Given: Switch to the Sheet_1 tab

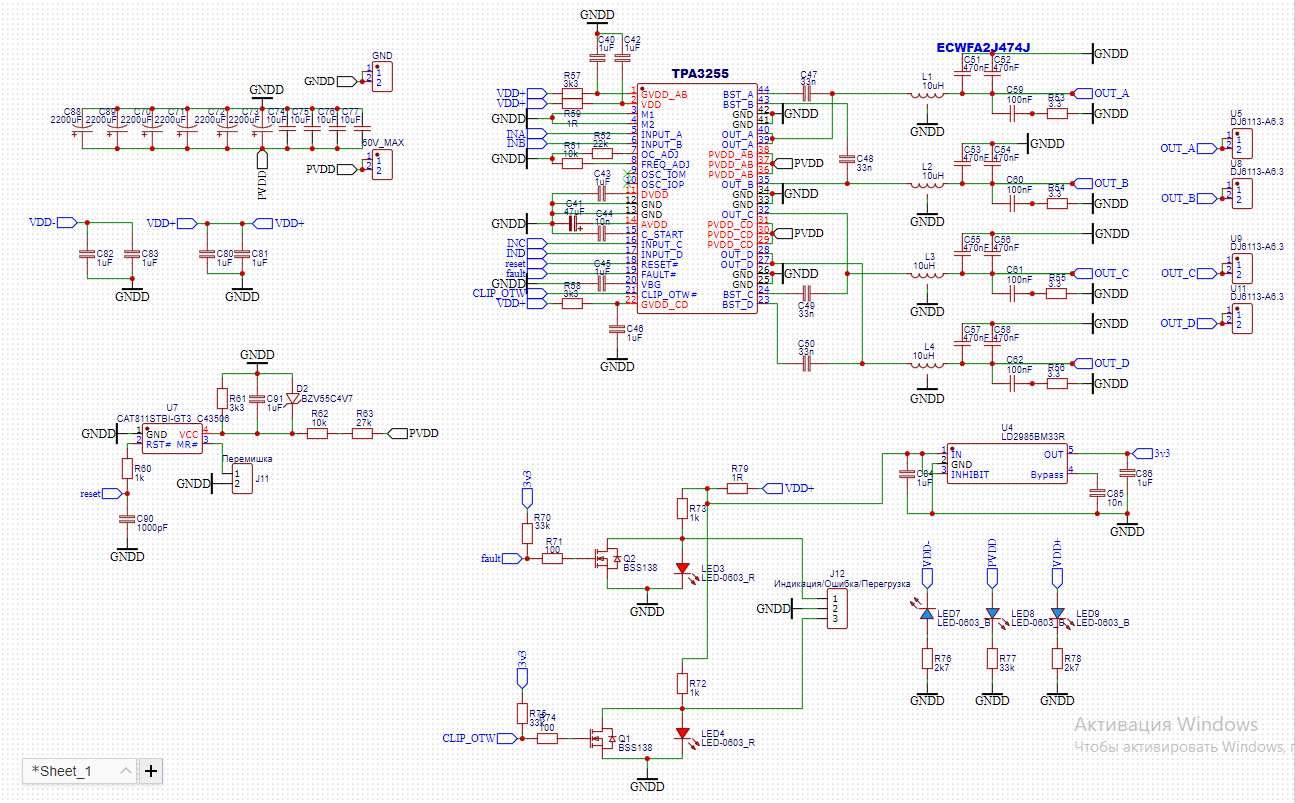Looking at the screenshot, I should pos(62,771).
